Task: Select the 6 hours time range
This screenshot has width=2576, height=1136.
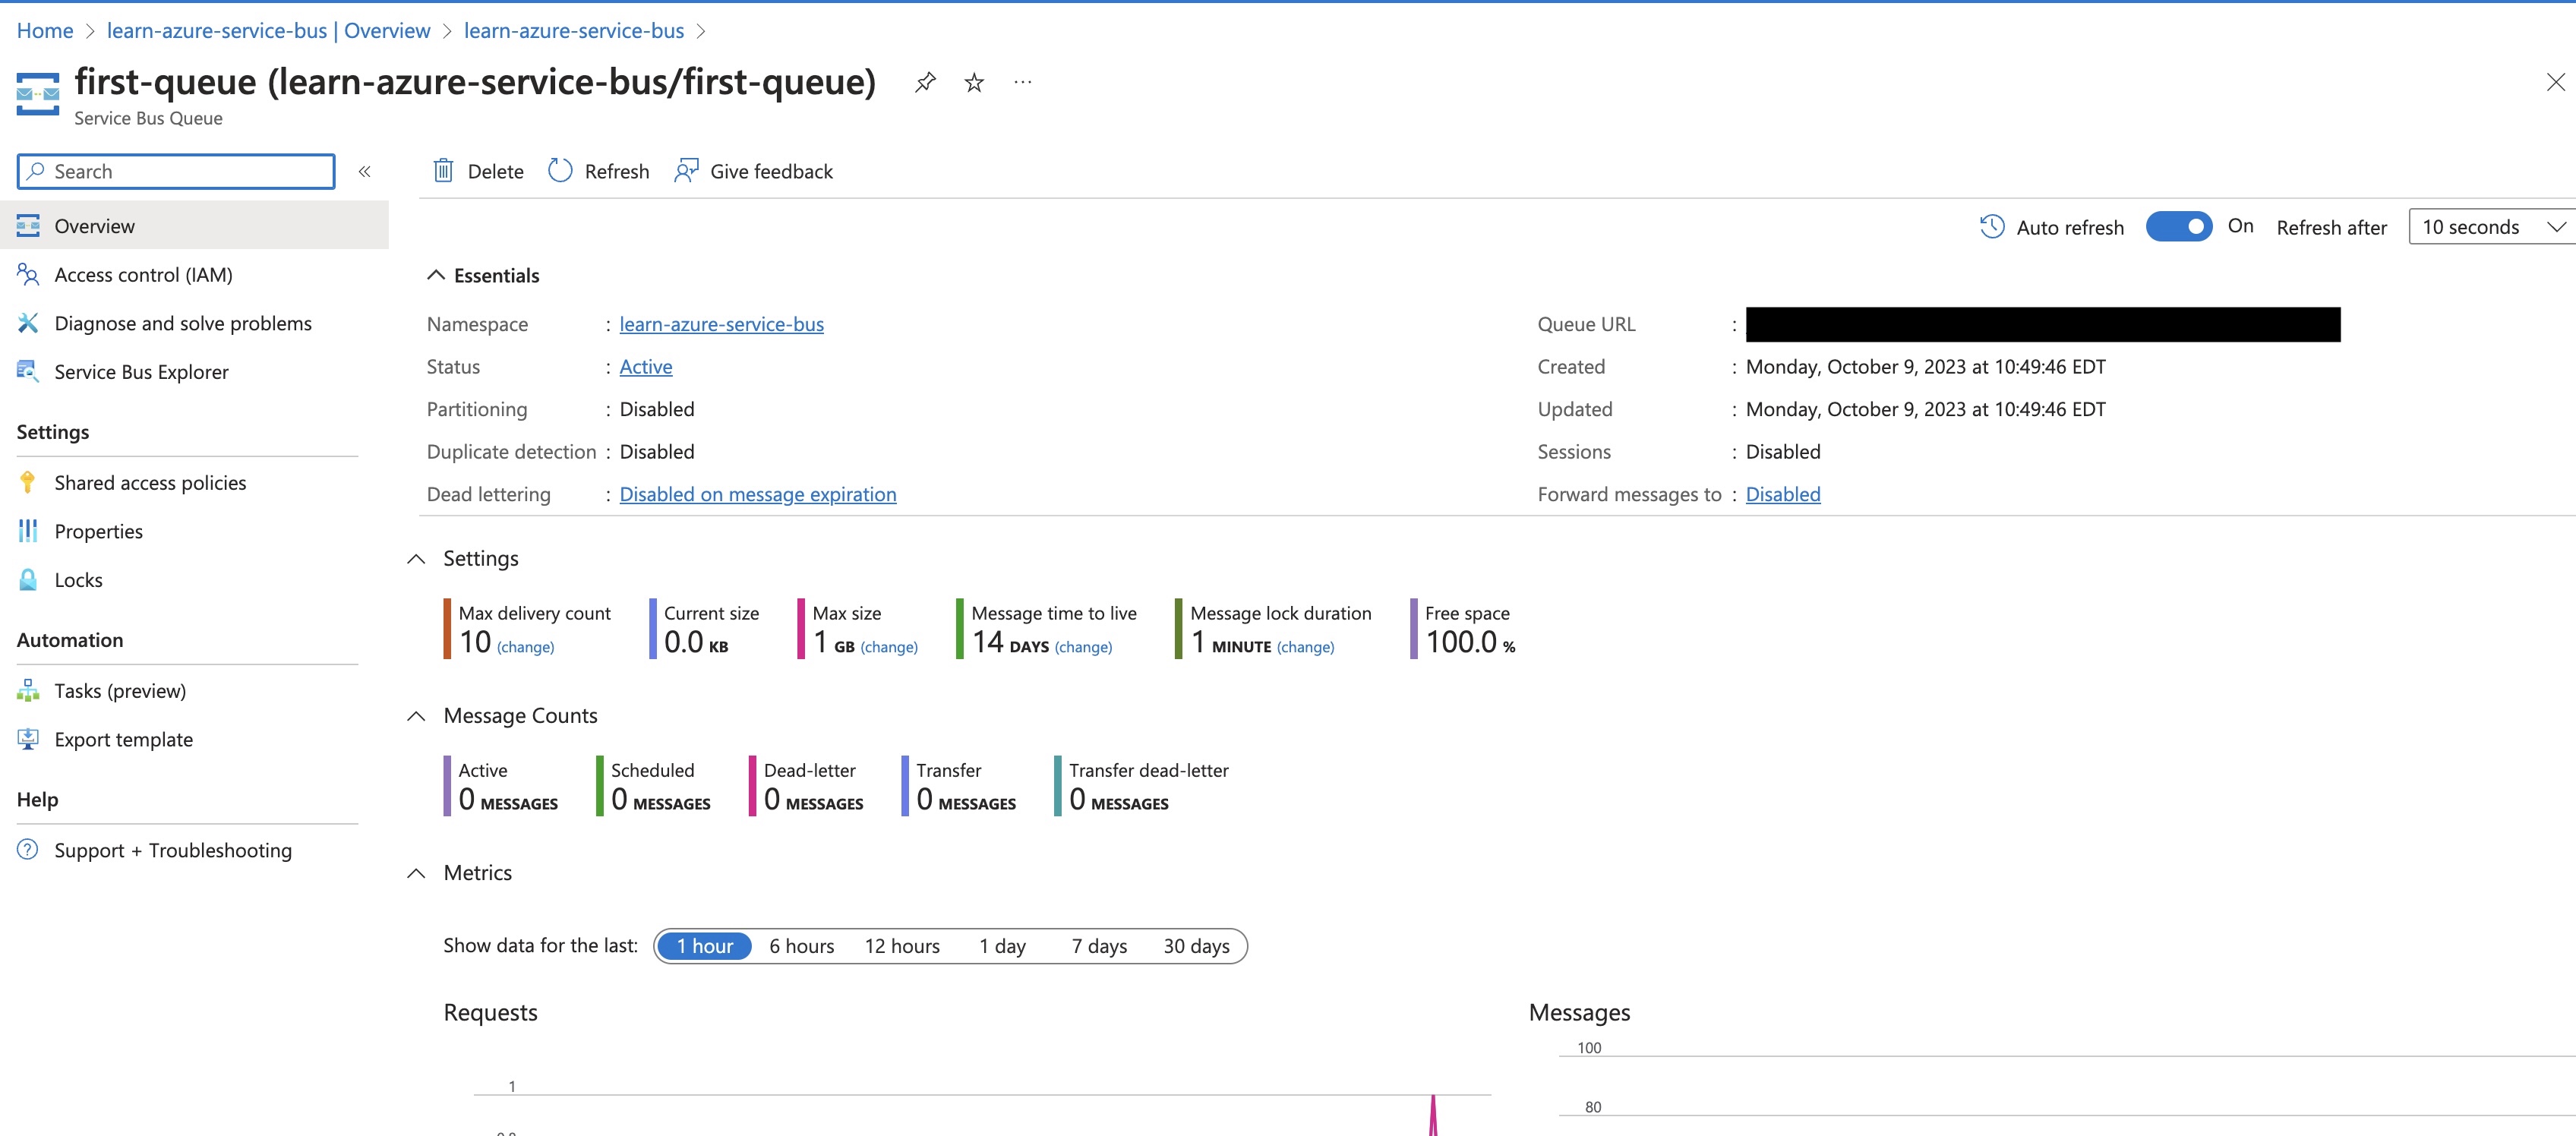Action: click(801, 946)
